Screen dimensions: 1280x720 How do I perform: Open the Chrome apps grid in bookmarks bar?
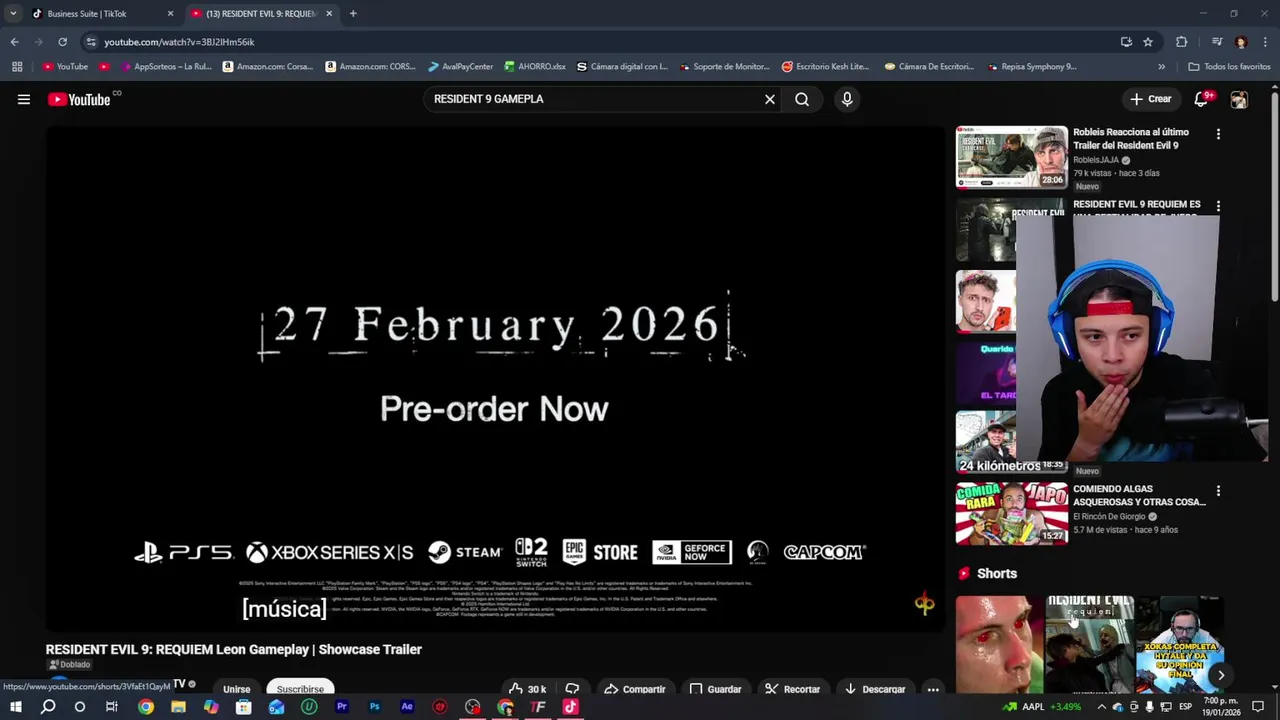pos(17,67)
